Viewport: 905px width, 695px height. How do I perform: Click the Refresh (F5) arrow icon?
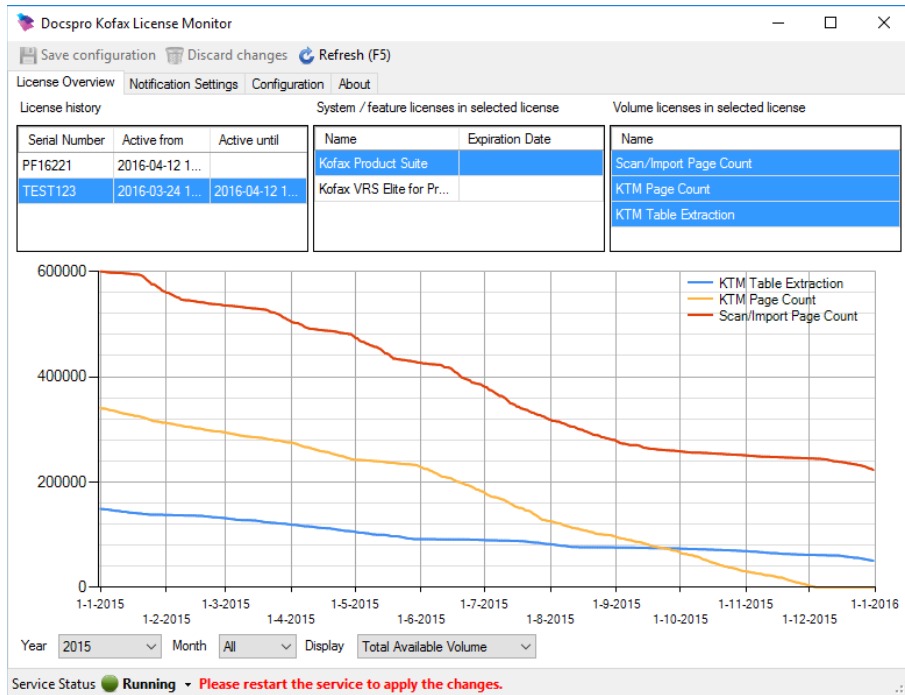click(x=306, y=56)
